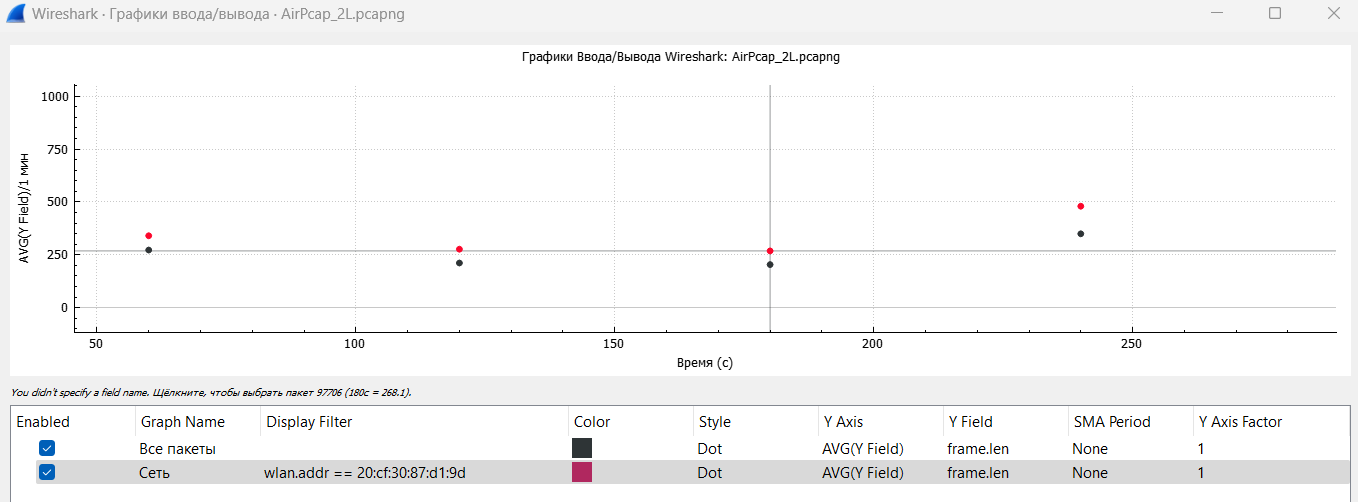1358x502 pixels.
Task: Click the red data point at 240 seconds
Action: pyautogui.click(x=1081, y=206)
